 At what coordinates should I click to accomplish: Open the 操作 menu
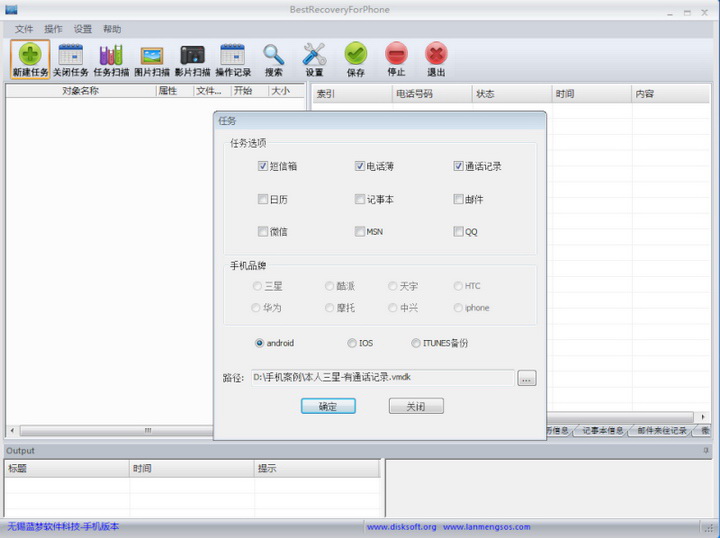[x=53, y=29]
